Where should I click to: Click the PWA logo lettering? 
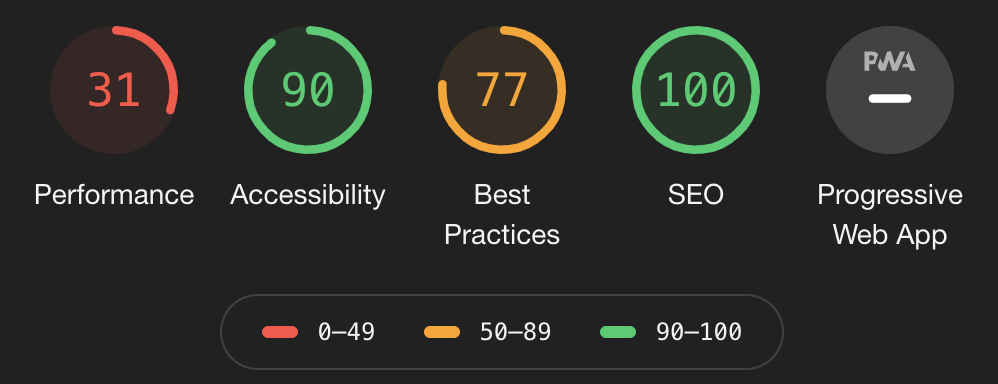point(890,62)
